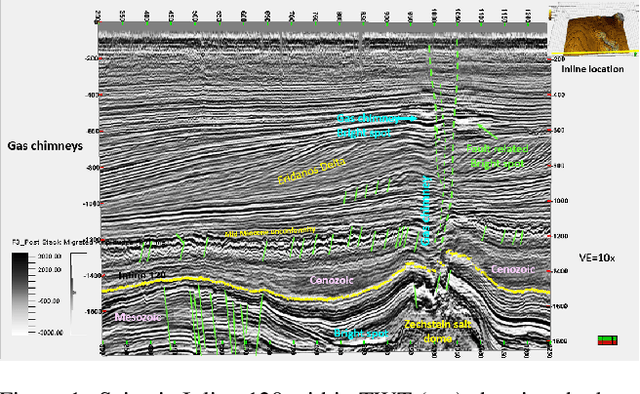Select the "Inline 120" label

tap(142, 275)
